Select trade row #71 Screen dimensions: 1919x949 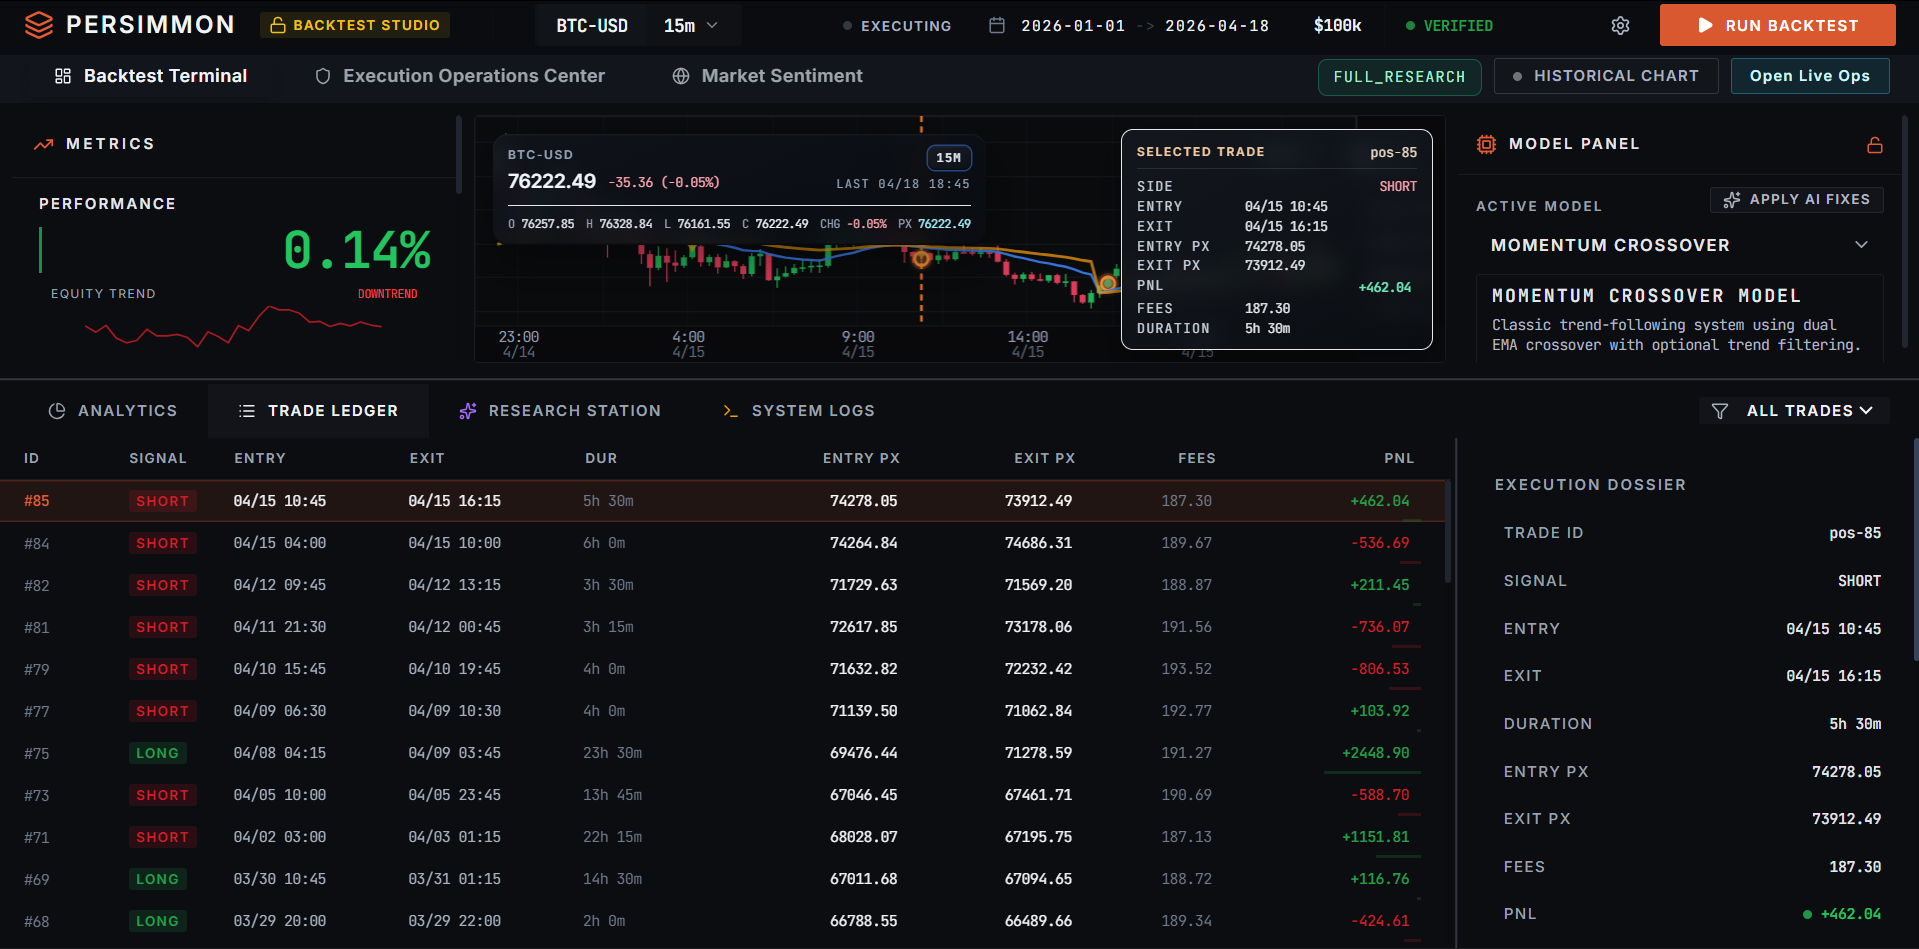tap(722, 837)
